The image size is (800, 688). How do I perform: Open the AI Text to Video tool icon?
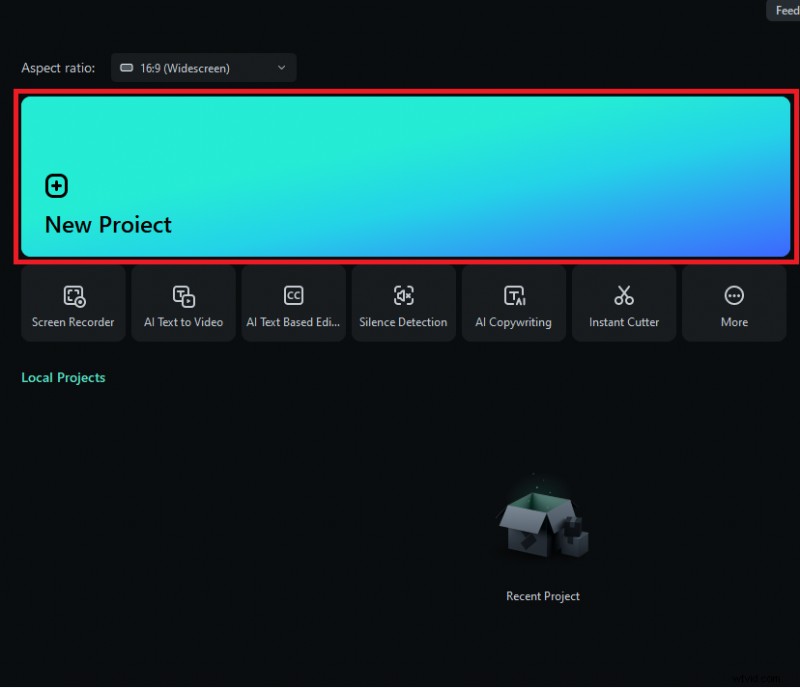pos(183,295)
